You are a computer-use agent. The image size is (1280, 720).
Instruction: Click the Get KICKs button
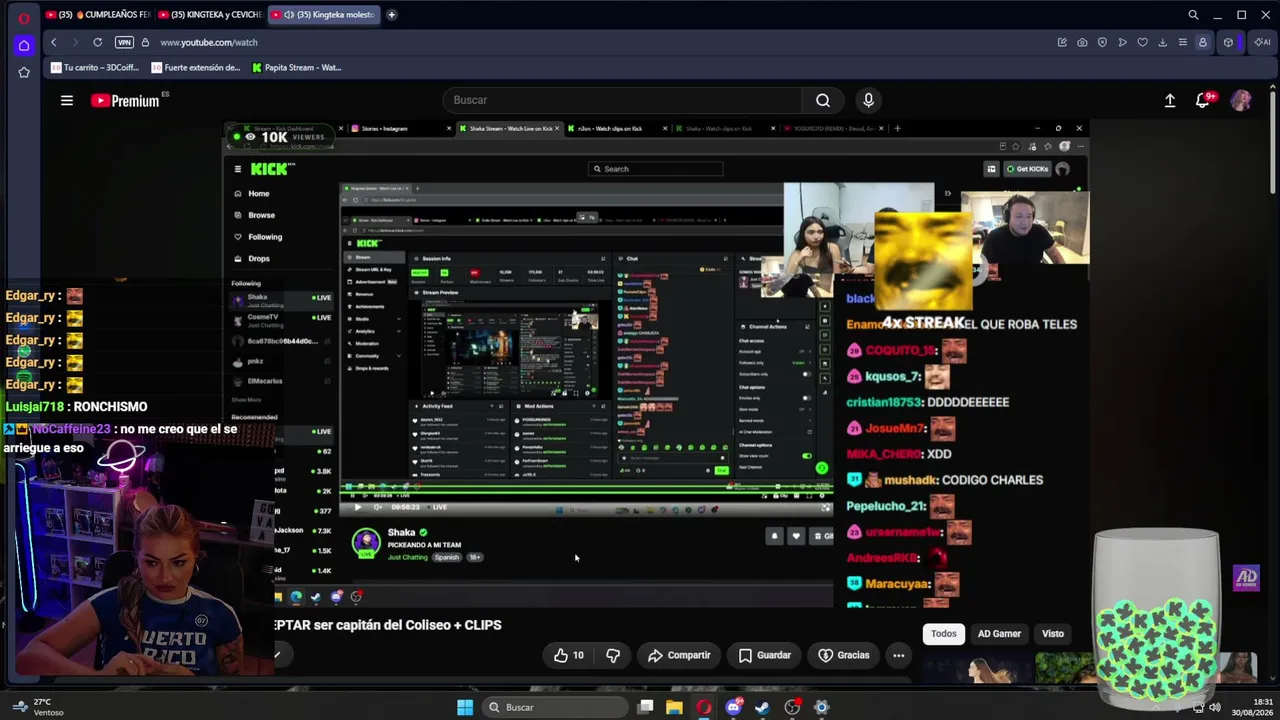pyautogui.click(x=1027, y=169)
